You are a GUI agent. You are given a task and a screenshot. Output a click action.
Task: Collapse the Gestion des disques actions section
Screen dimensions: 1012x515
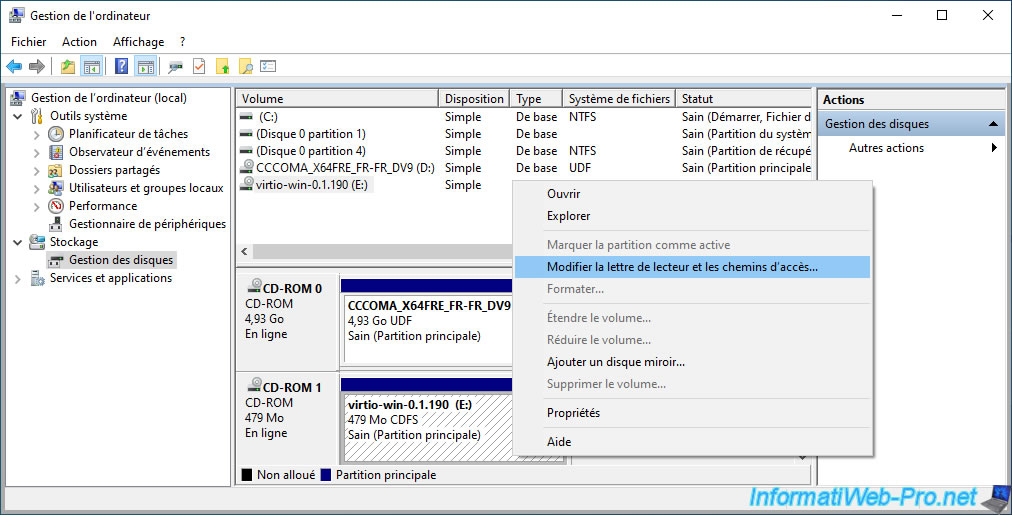coord(993,124)
